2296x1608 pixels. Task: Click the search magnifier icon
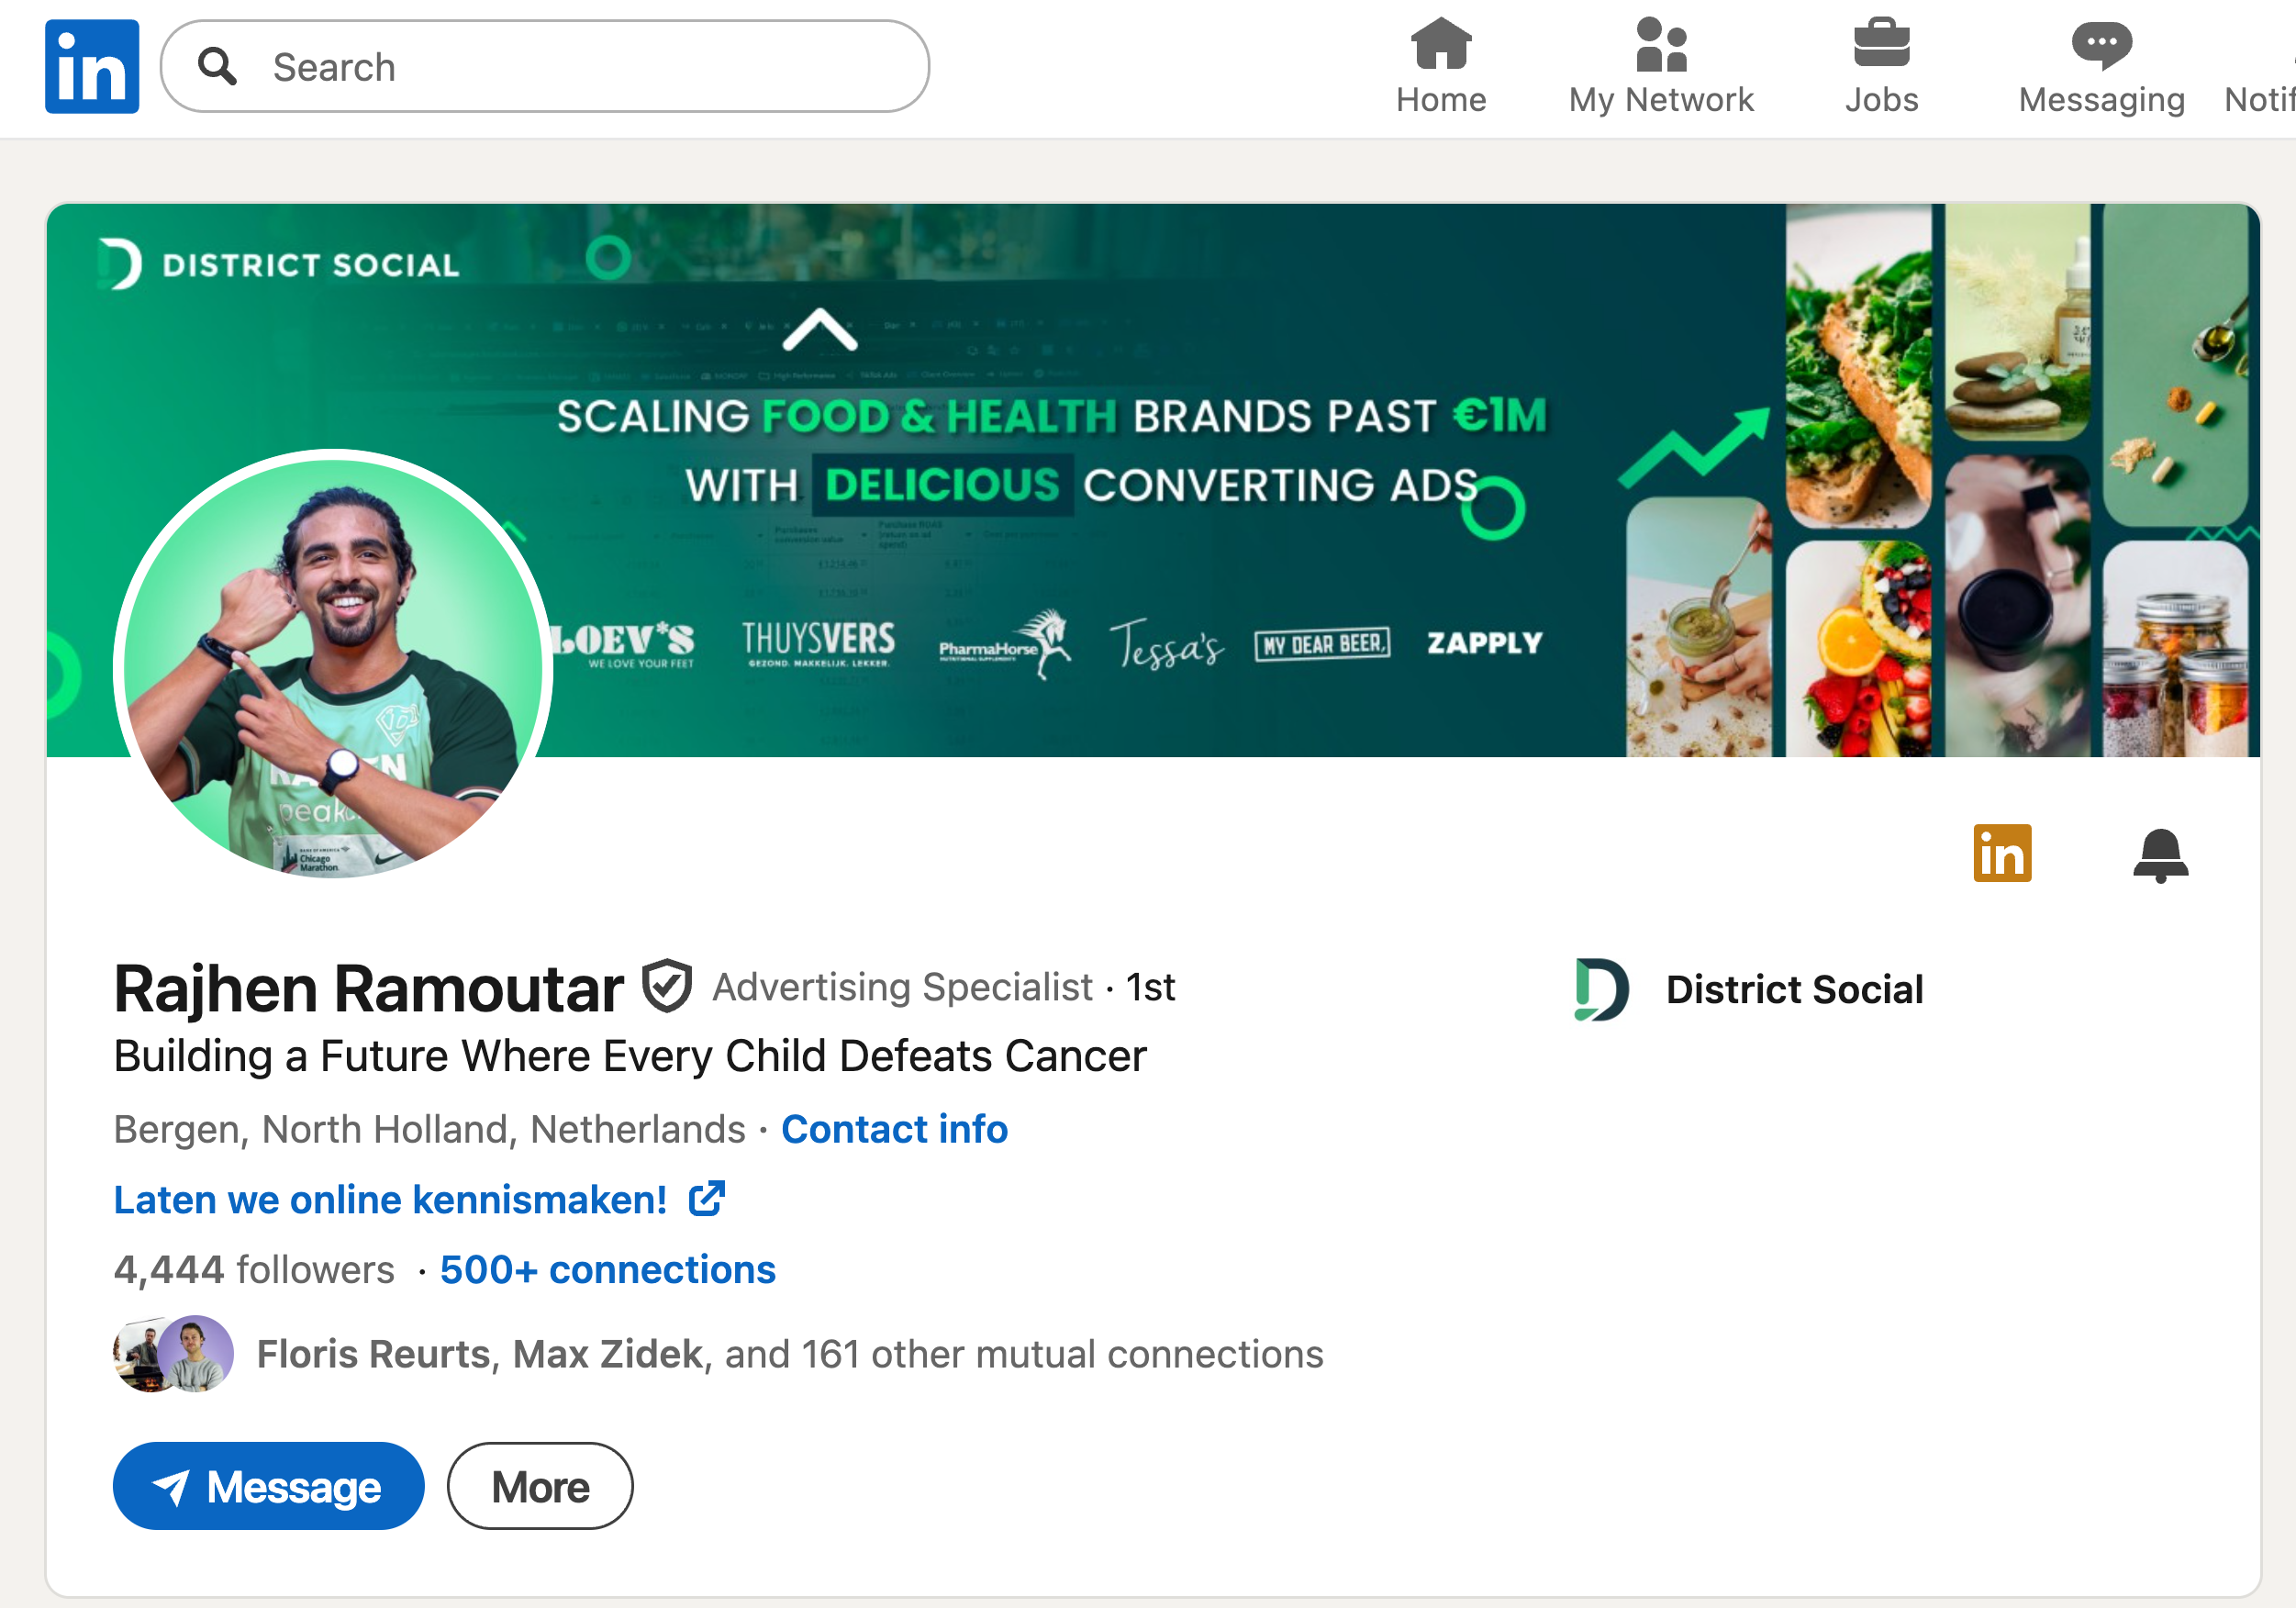(216, 67)
